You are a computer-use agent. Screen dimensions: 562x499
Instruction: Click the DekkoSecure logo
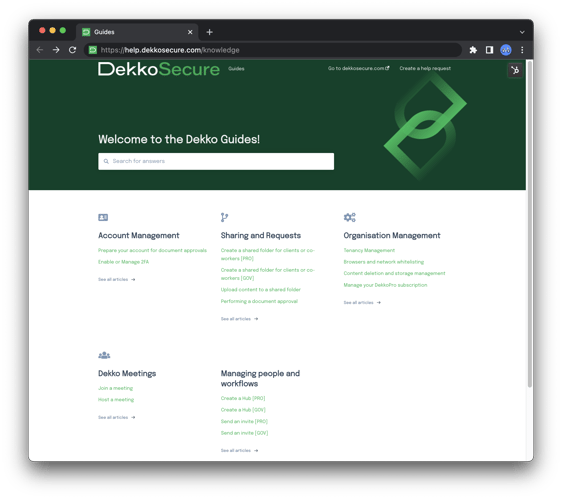(159, 69)
